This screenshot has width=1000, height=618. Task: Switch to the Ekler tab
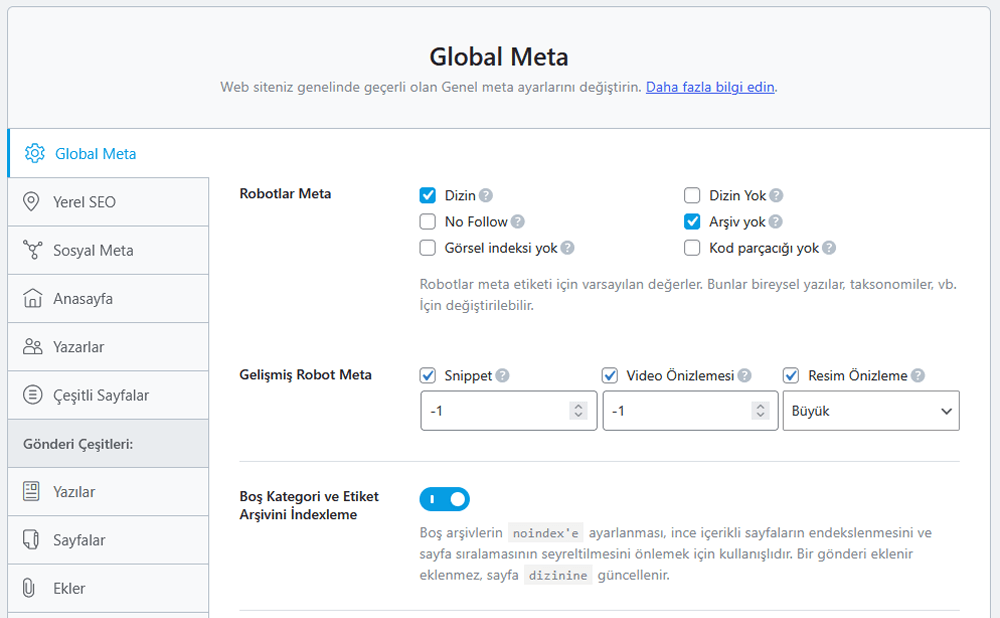pos(108,588)
